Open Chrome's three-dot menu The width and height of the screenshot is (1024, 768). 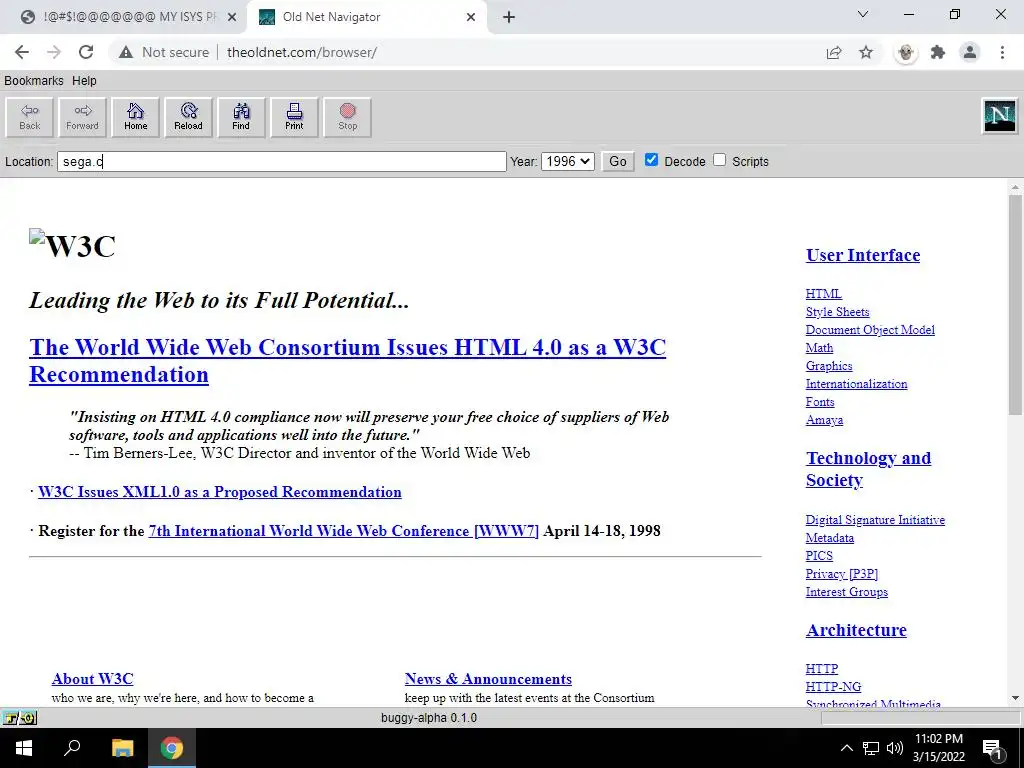click(1002, 52)
